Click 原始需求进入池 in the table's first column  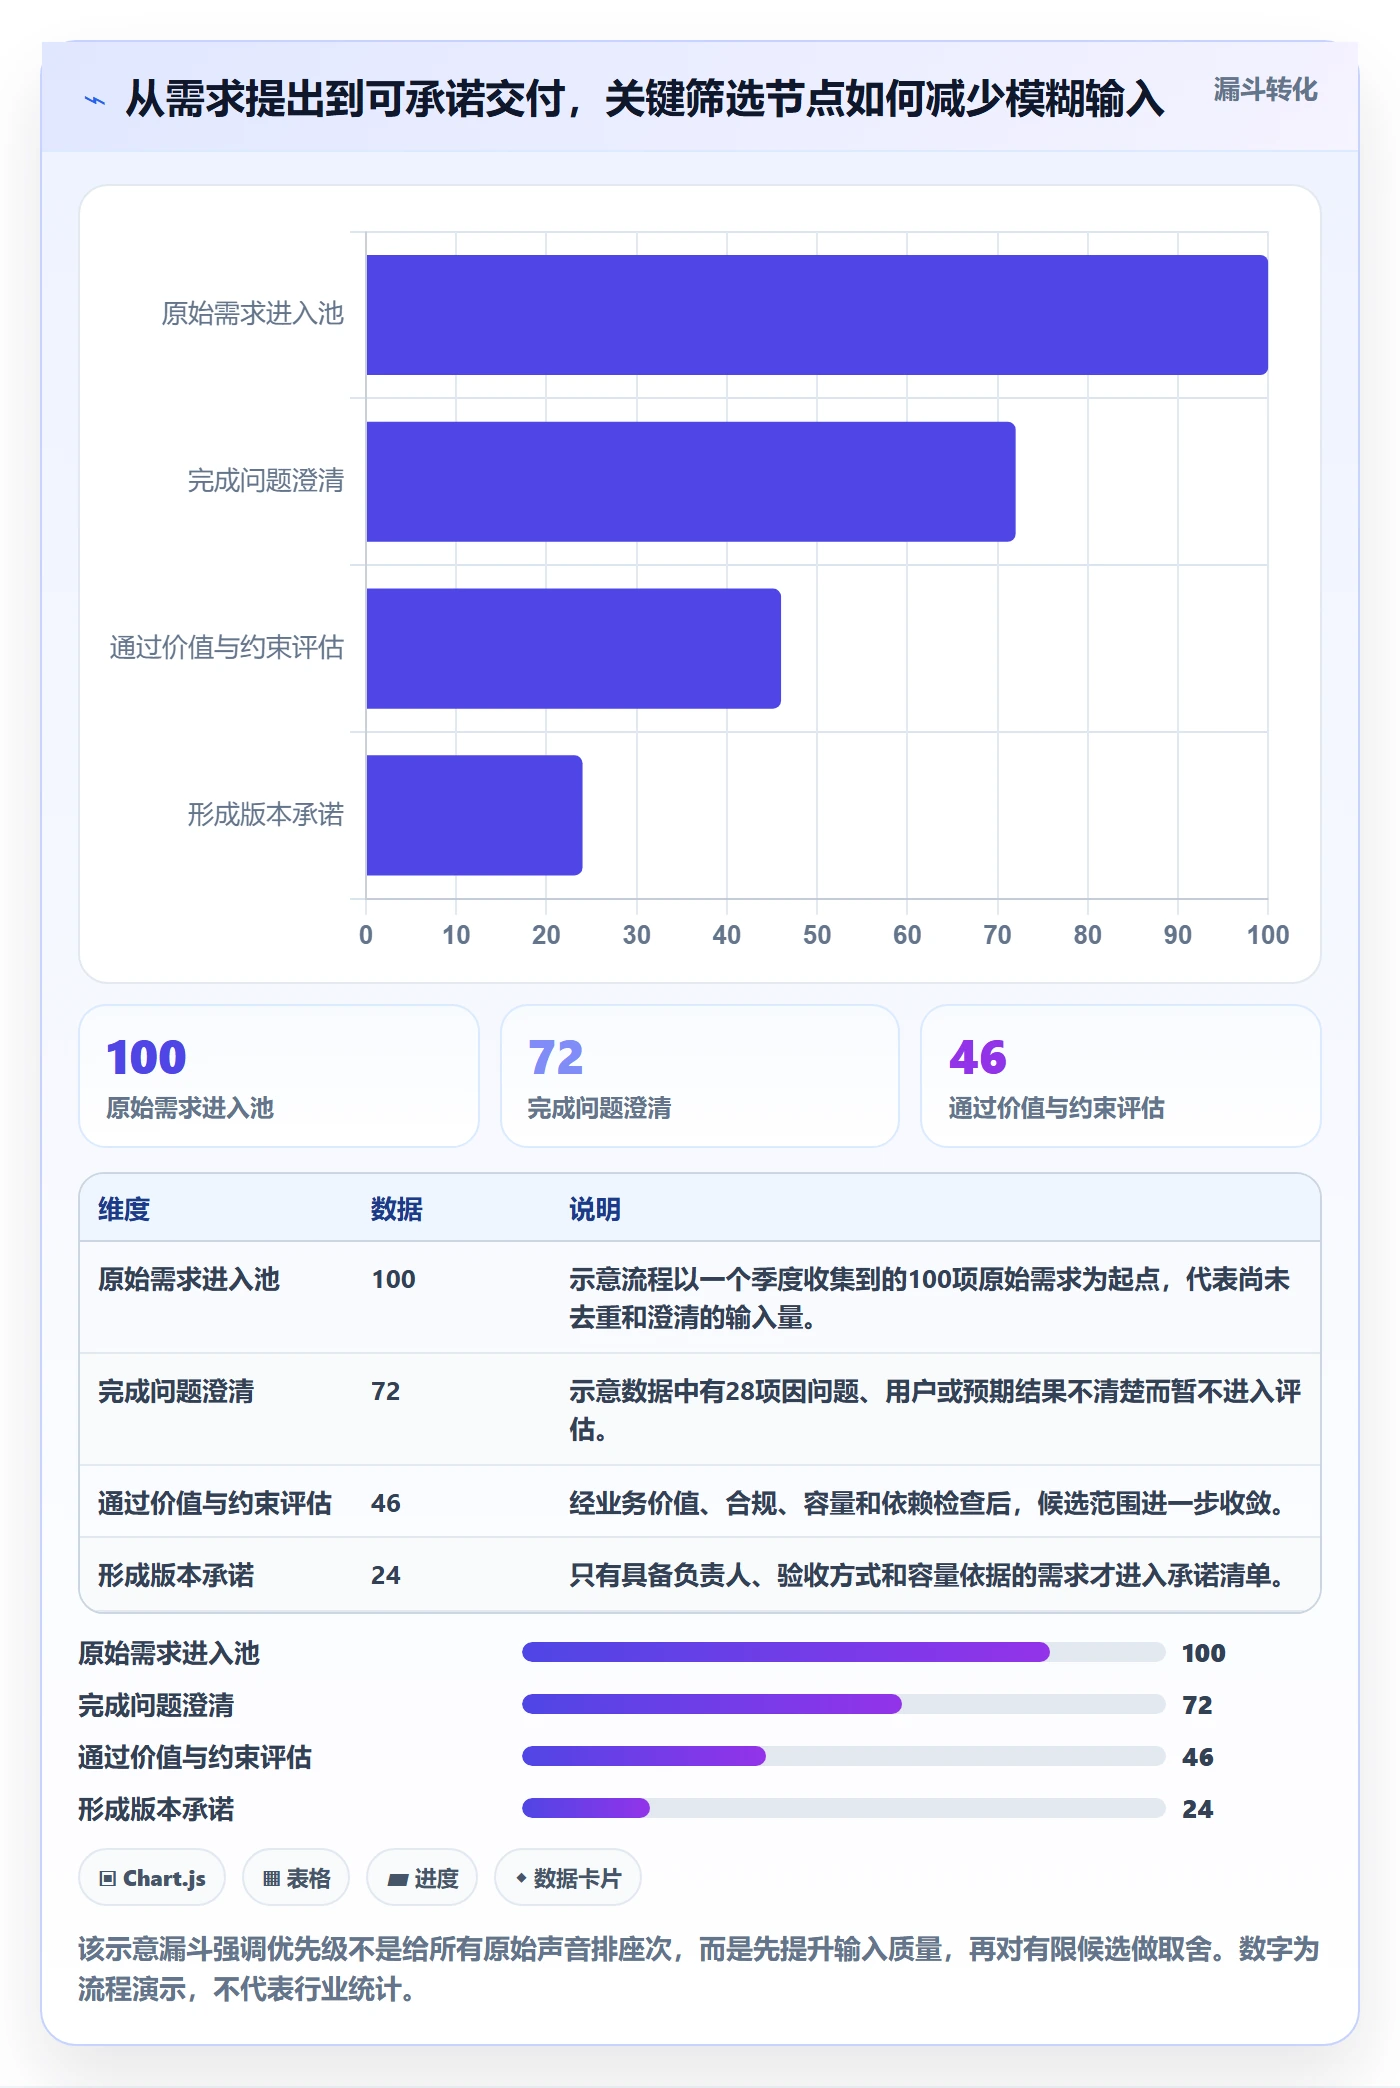(x=189, y=1279)
